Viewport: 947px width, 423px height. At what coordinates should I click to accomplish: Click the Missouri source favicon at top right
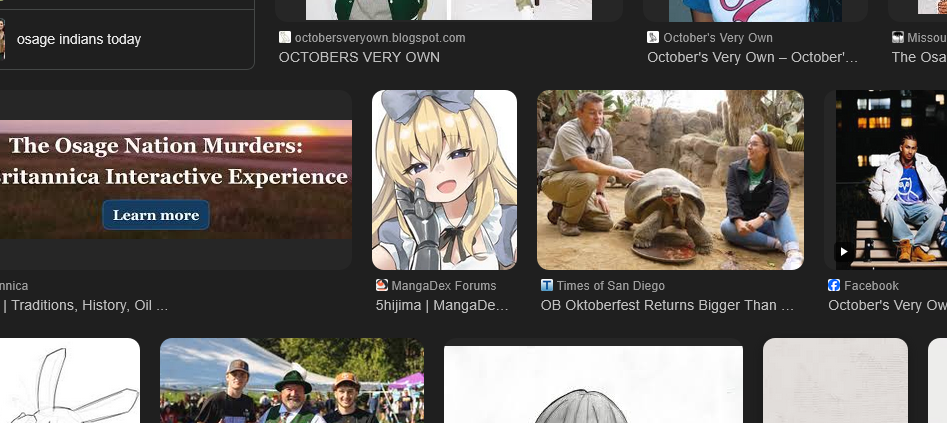click(x=898, y=38)
